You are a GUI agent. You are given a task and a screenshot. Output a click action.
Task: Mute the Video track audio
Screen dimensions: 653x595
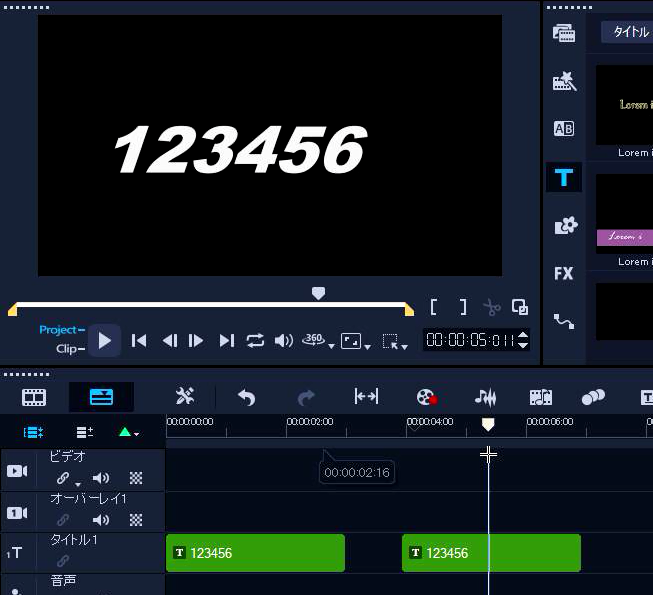100,478
